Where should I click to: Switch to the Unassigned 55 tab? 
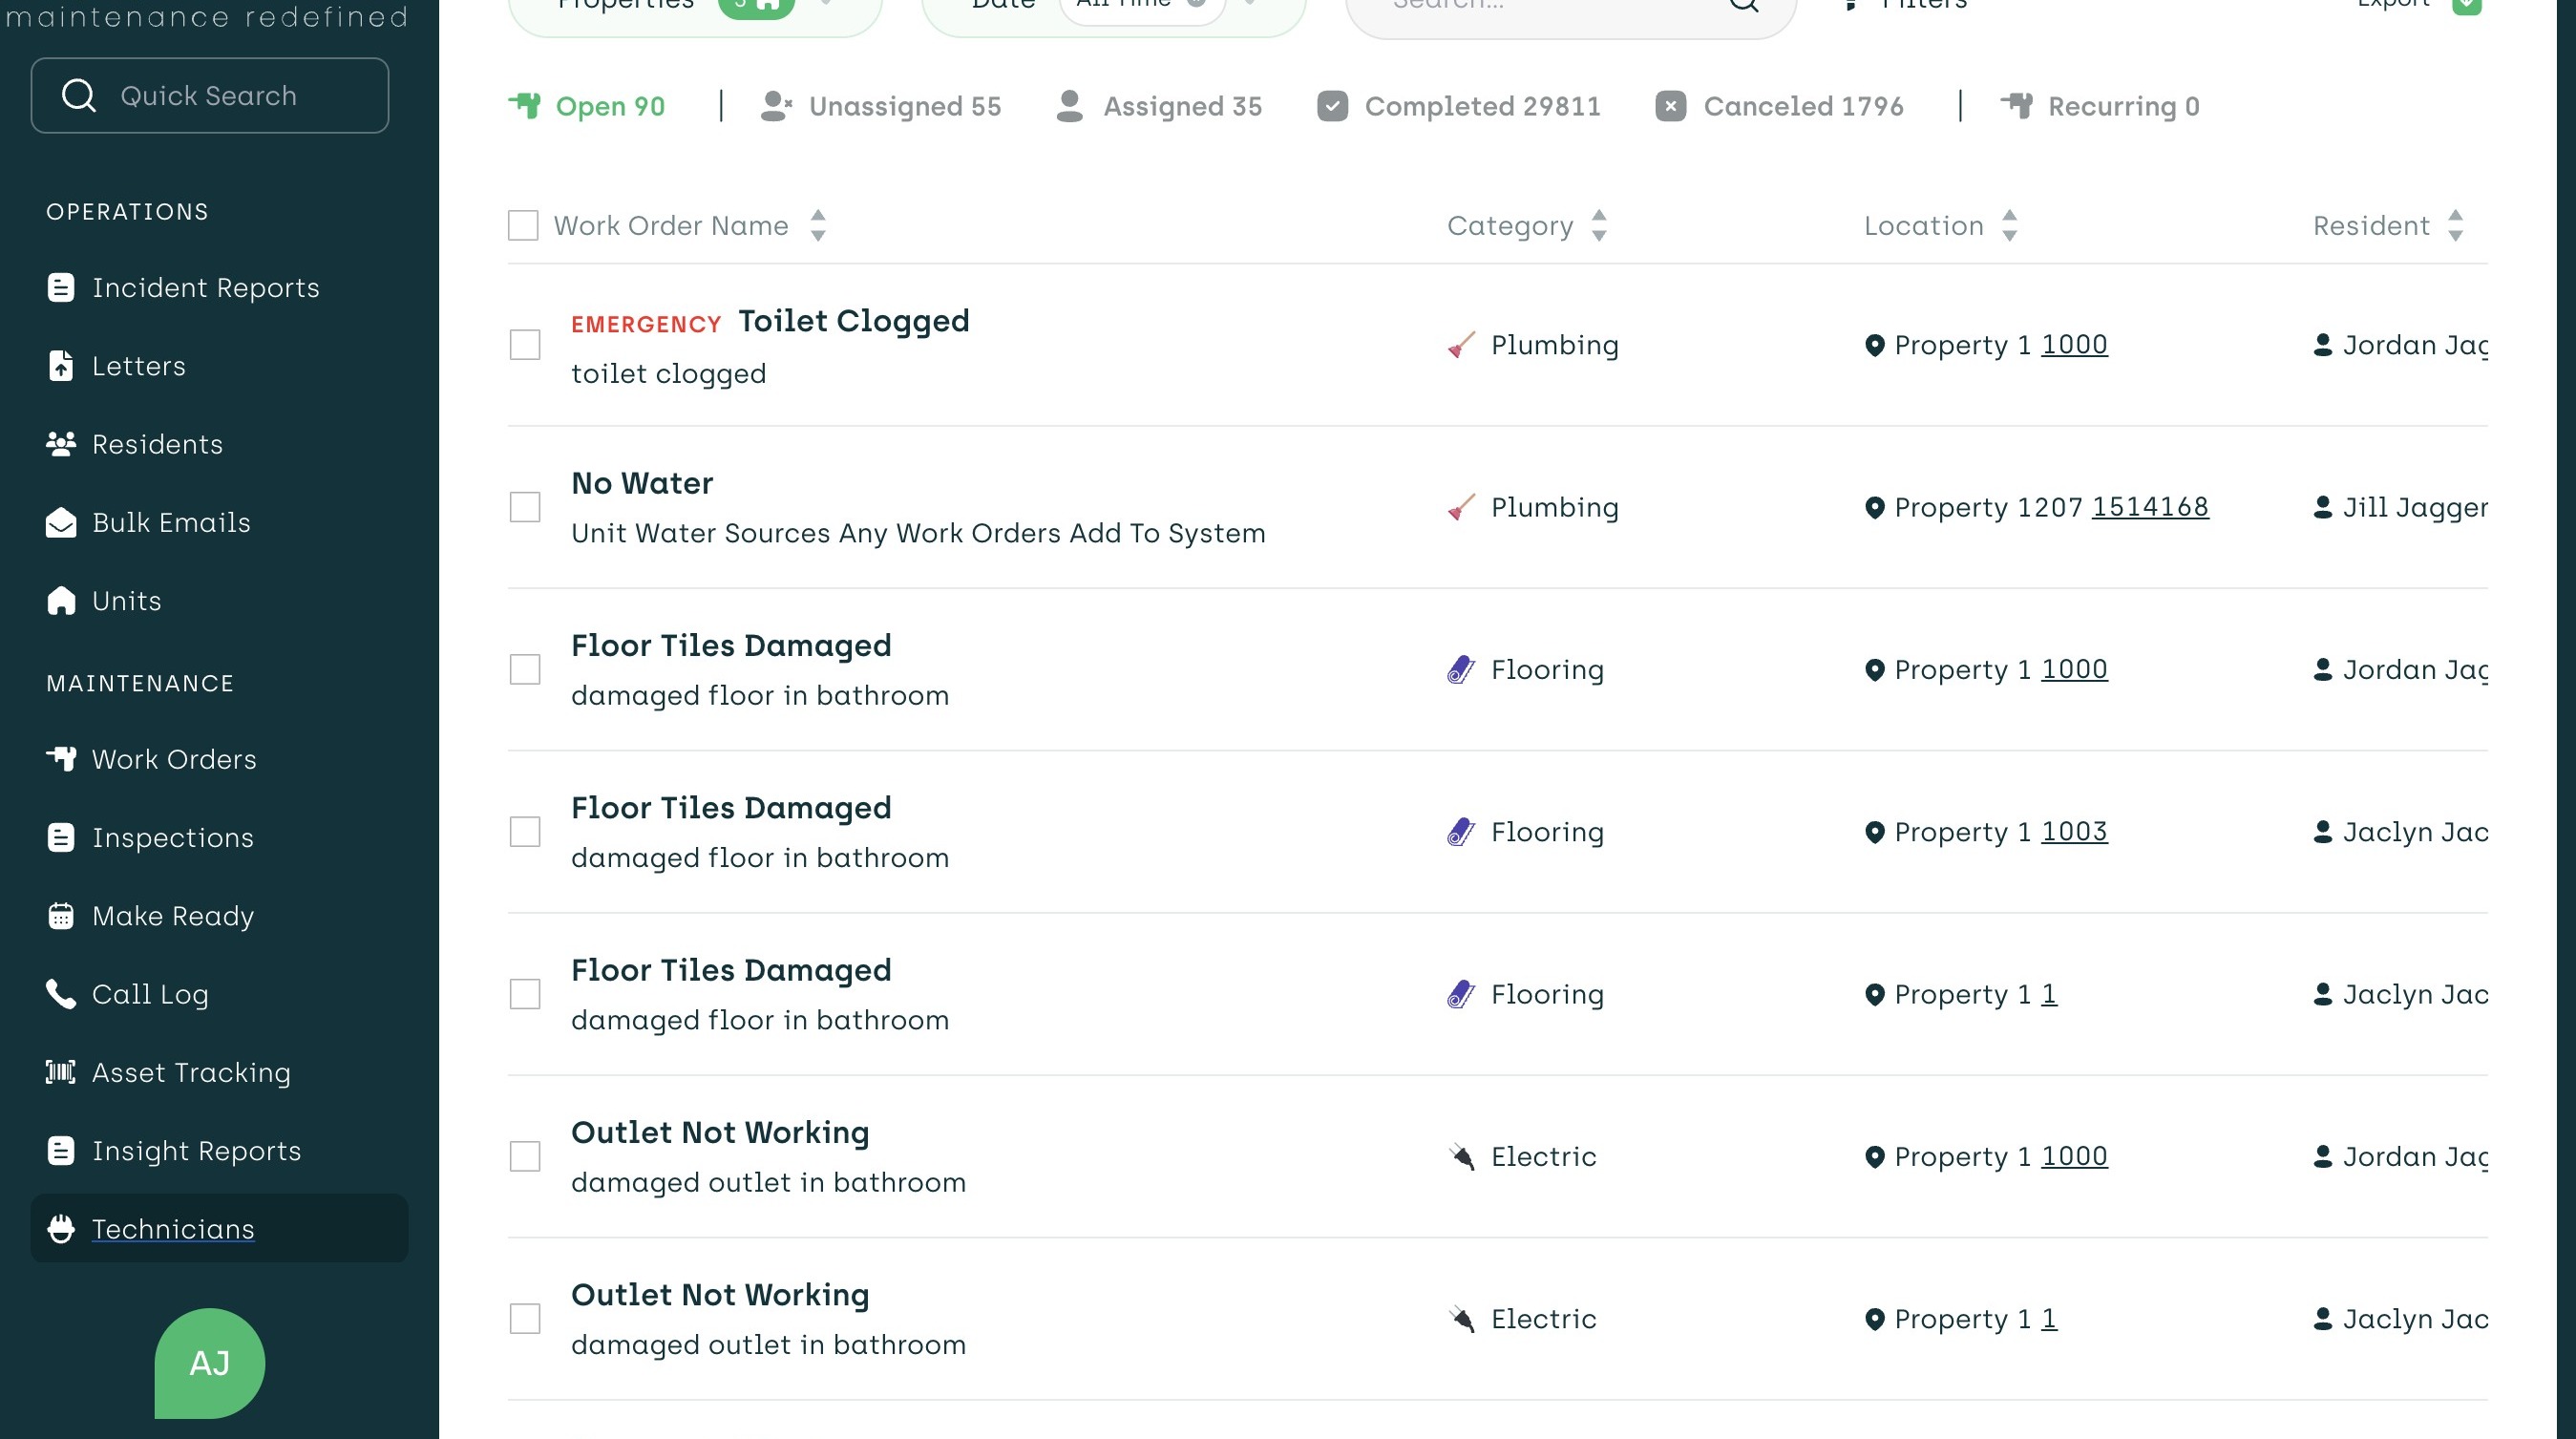(881, 106)
